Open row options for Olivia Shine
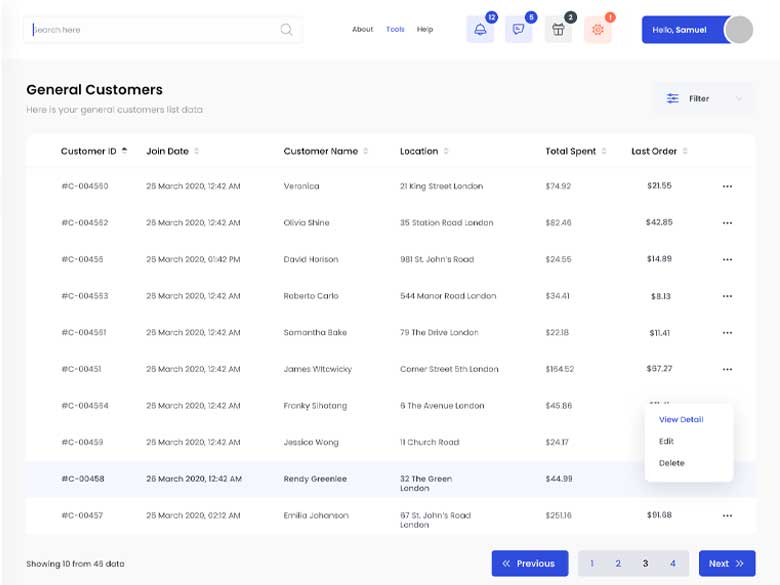The height and width of the screenshot is (585, 780). (x=727, y=223)
